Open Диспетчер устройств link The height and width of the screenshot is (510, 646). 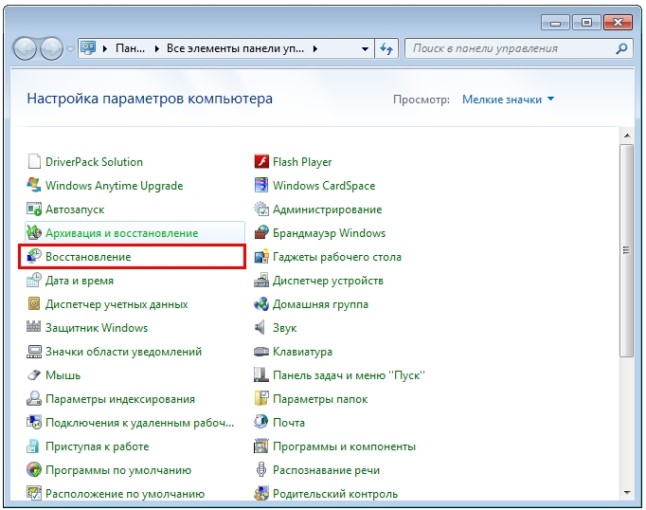coord(328,281)
